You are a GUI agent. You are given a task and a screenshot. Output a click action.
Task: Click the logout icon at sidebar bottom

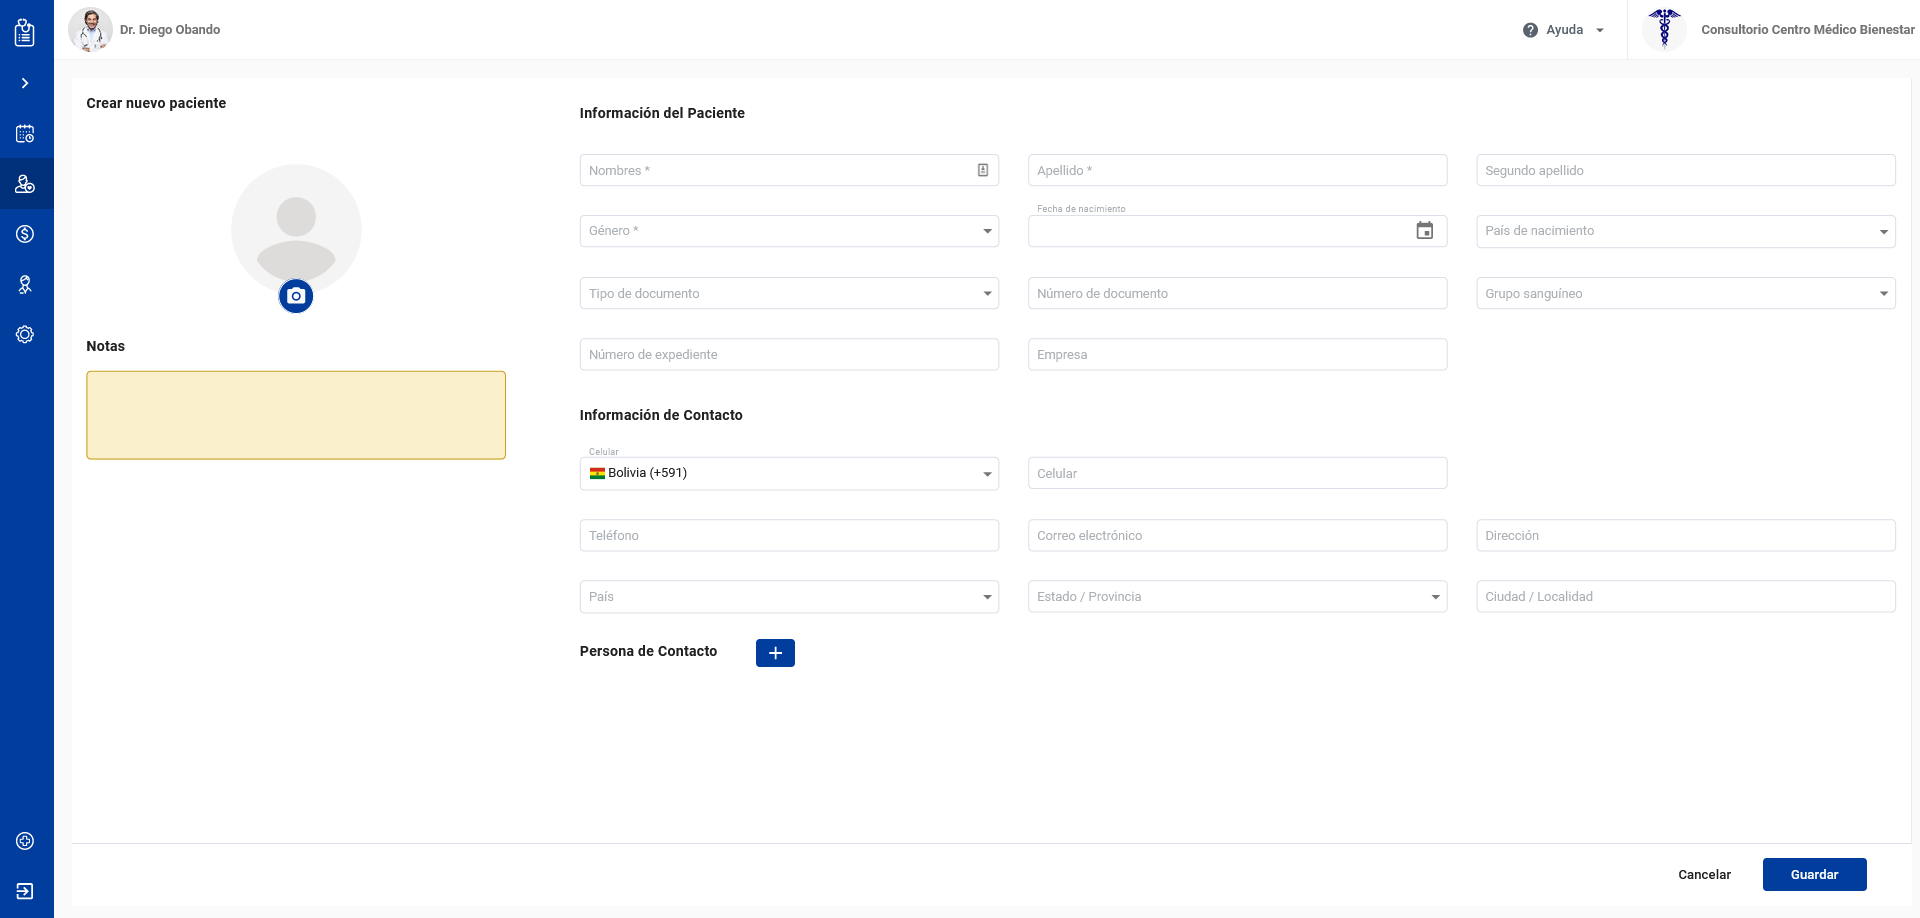[25, 891]
